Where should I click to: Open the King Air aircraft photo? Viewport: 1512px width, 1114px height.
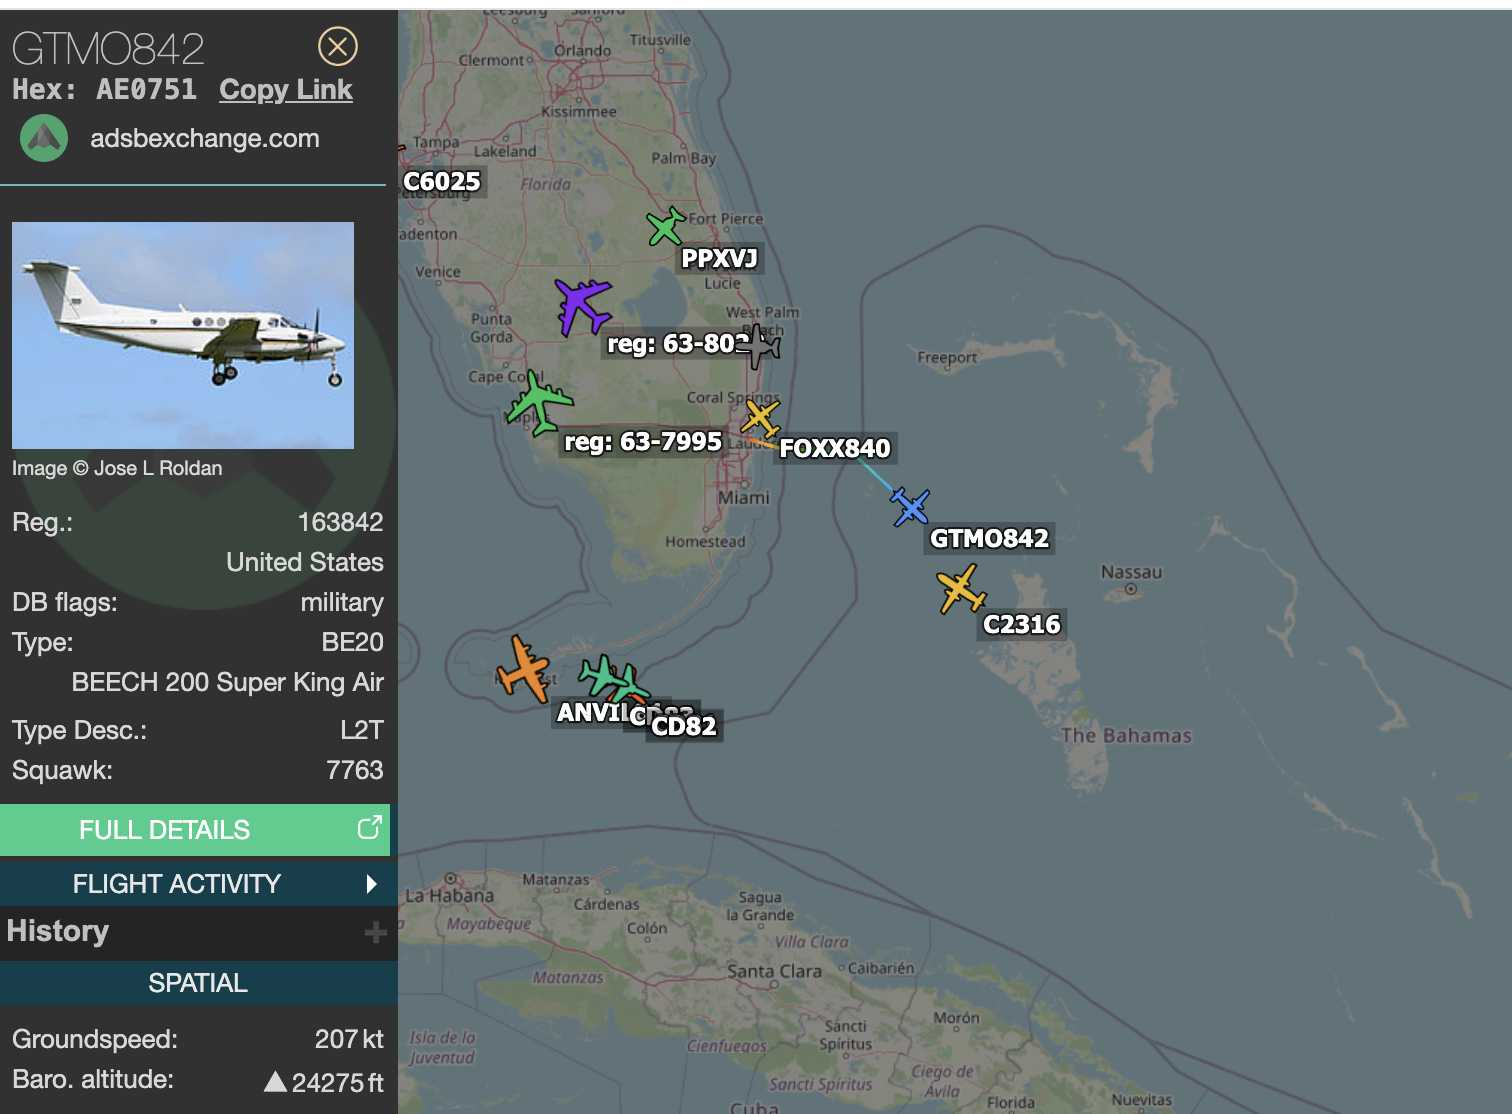(183, 335)
